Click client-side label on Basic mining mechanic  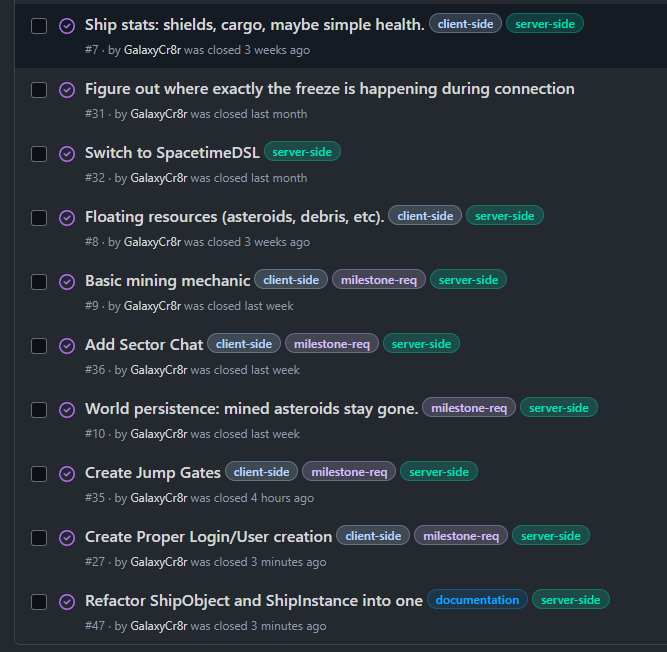point(291,280)
